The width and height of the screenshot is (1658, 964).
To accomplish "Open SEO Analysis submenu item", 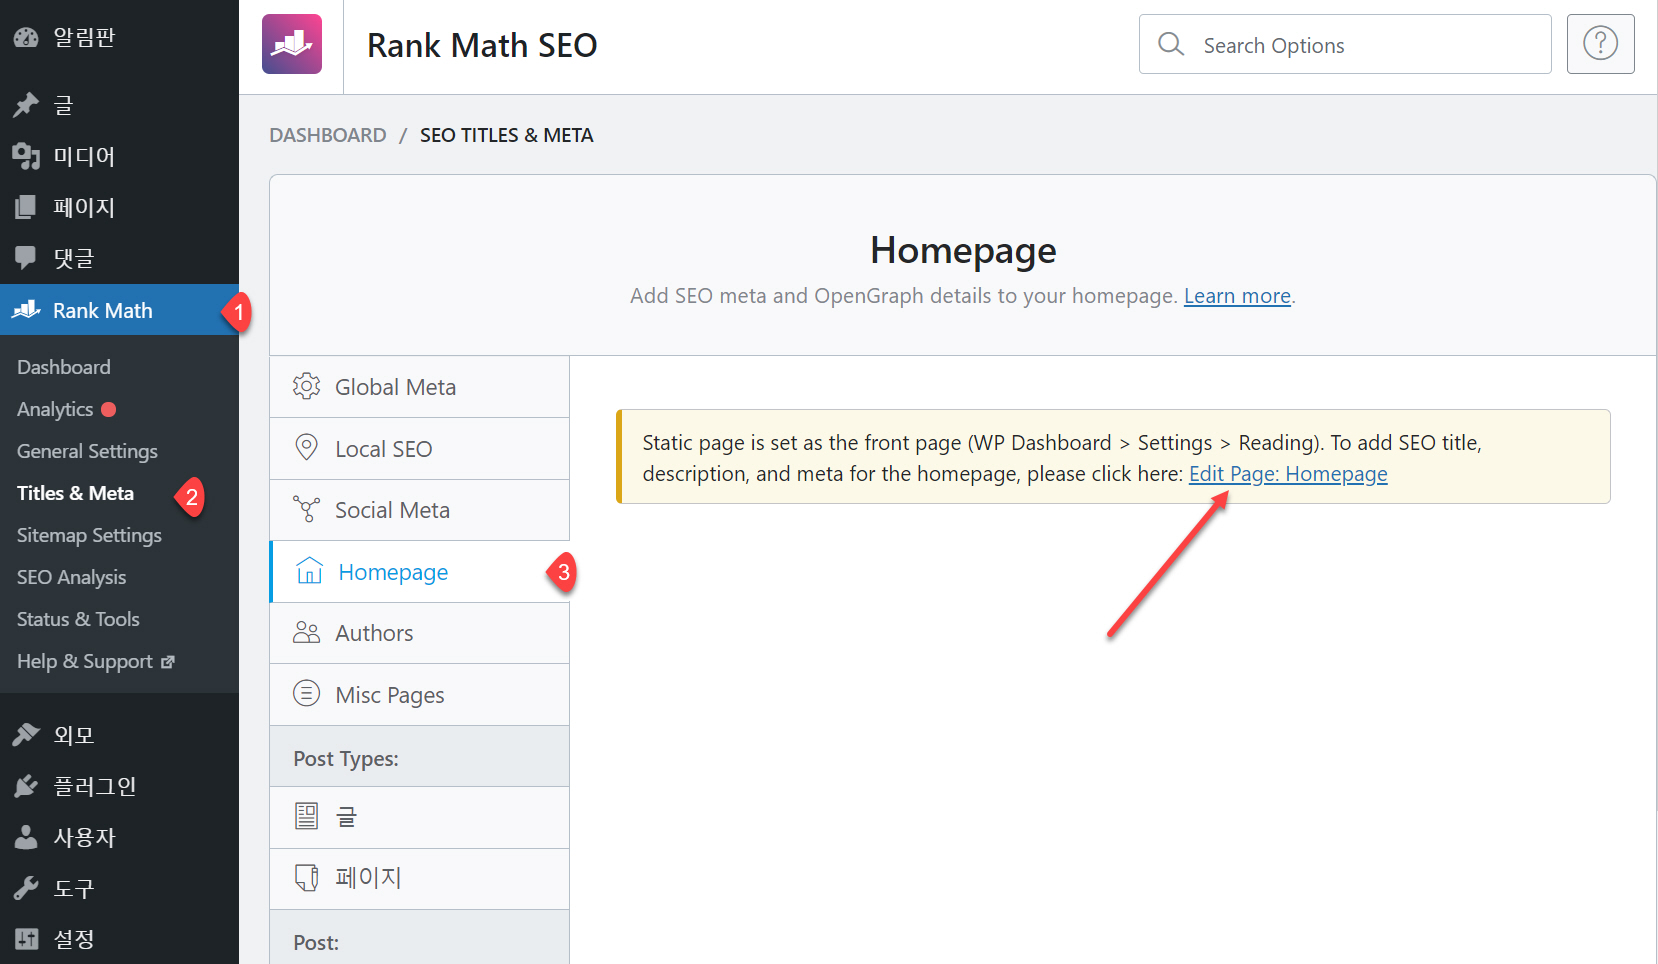I will click(71, 577).
